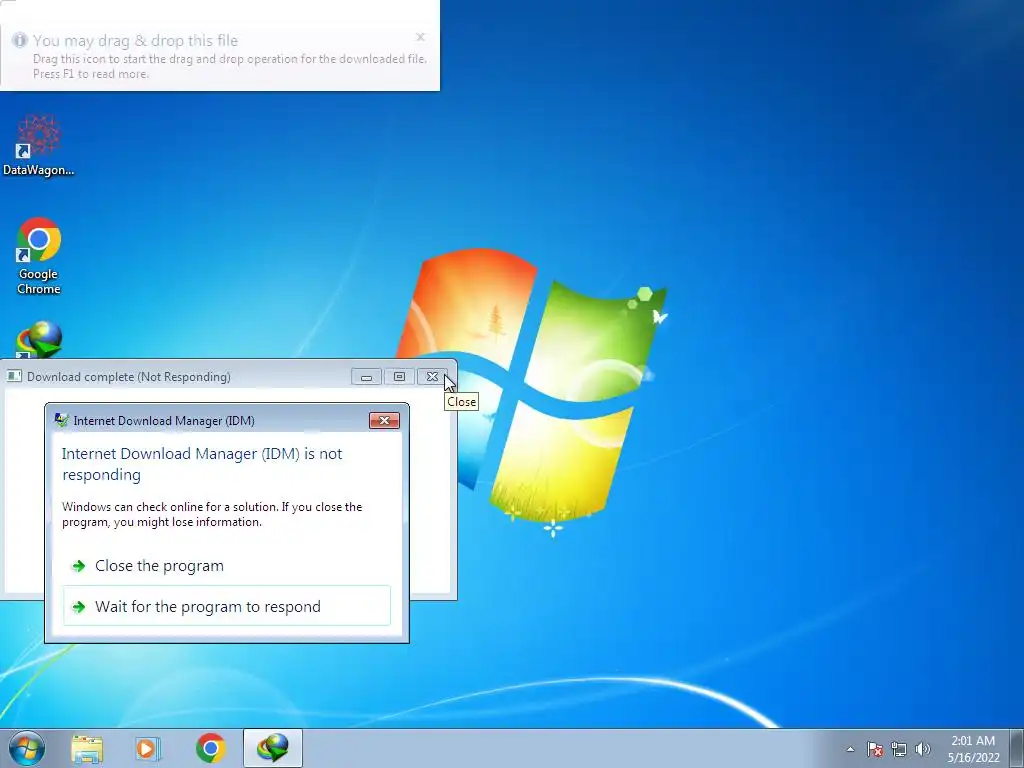
Task: Click the Download complete window title icon
Action: [14, 376]
